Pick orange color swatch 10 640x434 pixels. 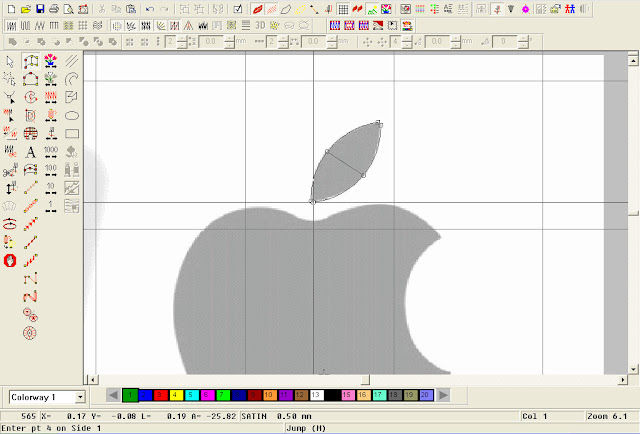coord(269,395)
